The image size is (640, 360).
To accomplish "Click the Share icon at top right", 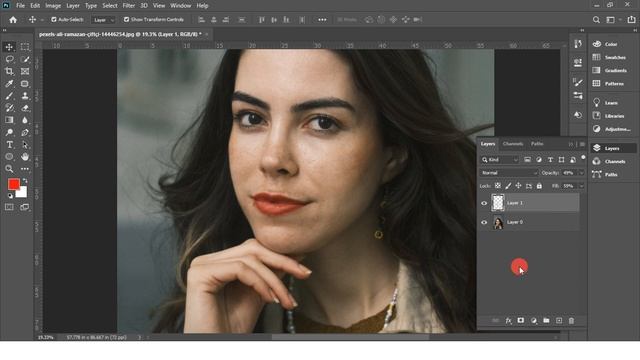I will [x=631, y=20].
